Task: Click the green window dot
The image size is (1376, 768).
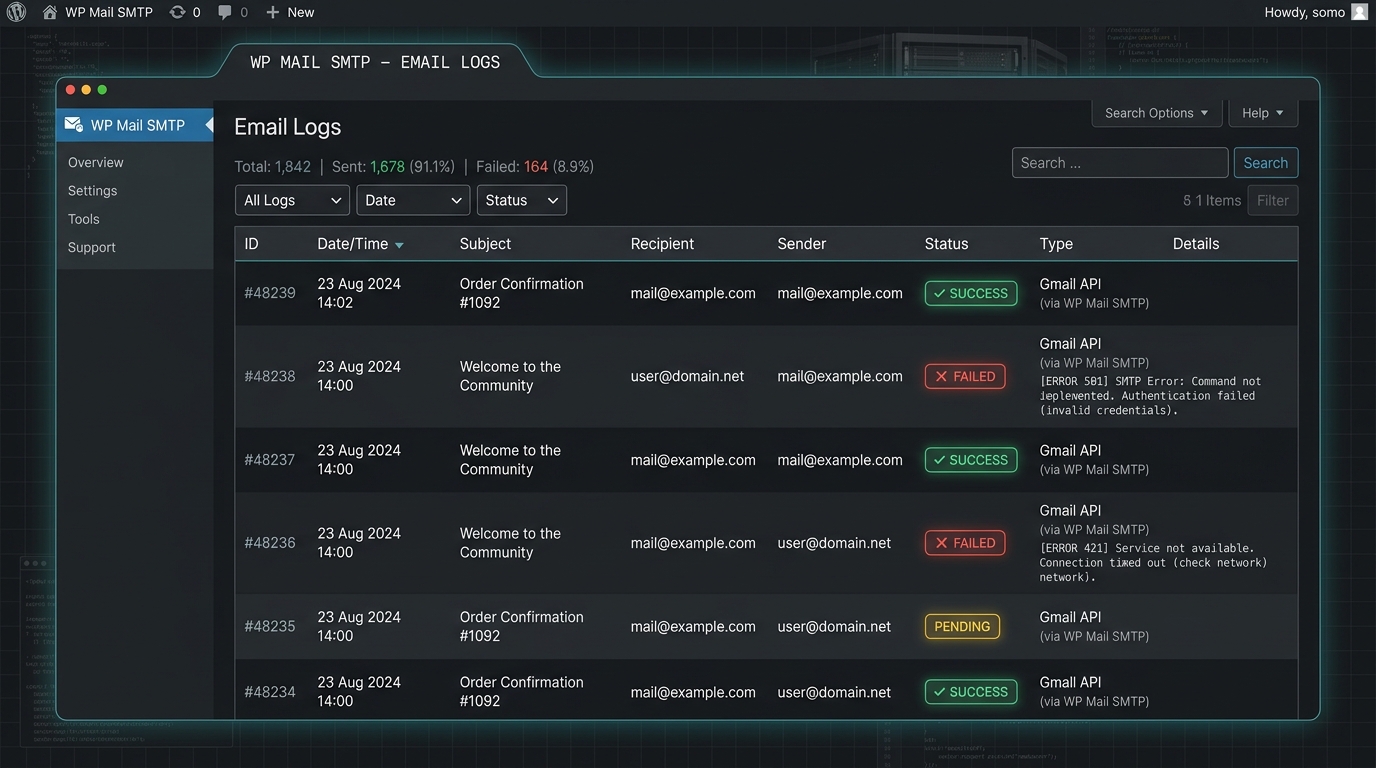Action: [x=102, y=90]
